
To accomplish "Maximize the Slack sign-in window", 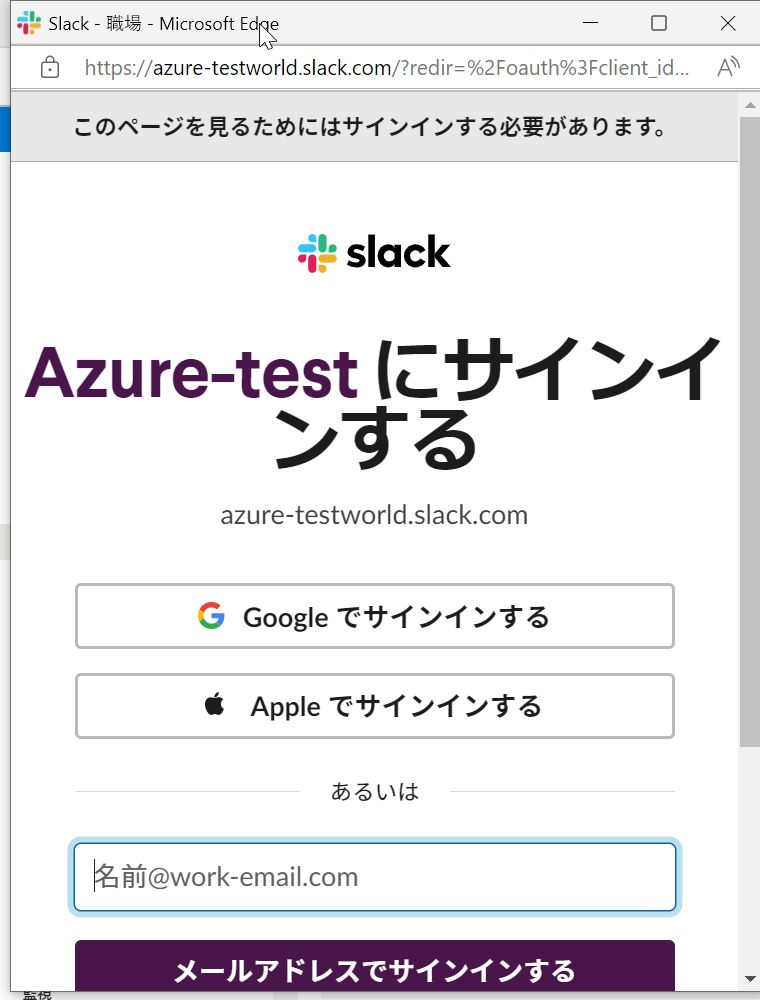I will [x=659, y=23].
